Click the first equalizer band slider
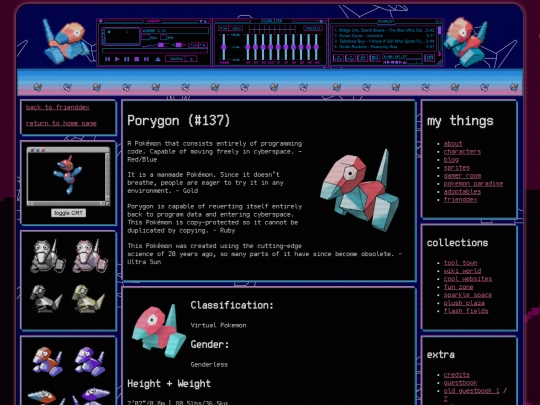Viewport: 540px width, 405px height. point(248,47)
